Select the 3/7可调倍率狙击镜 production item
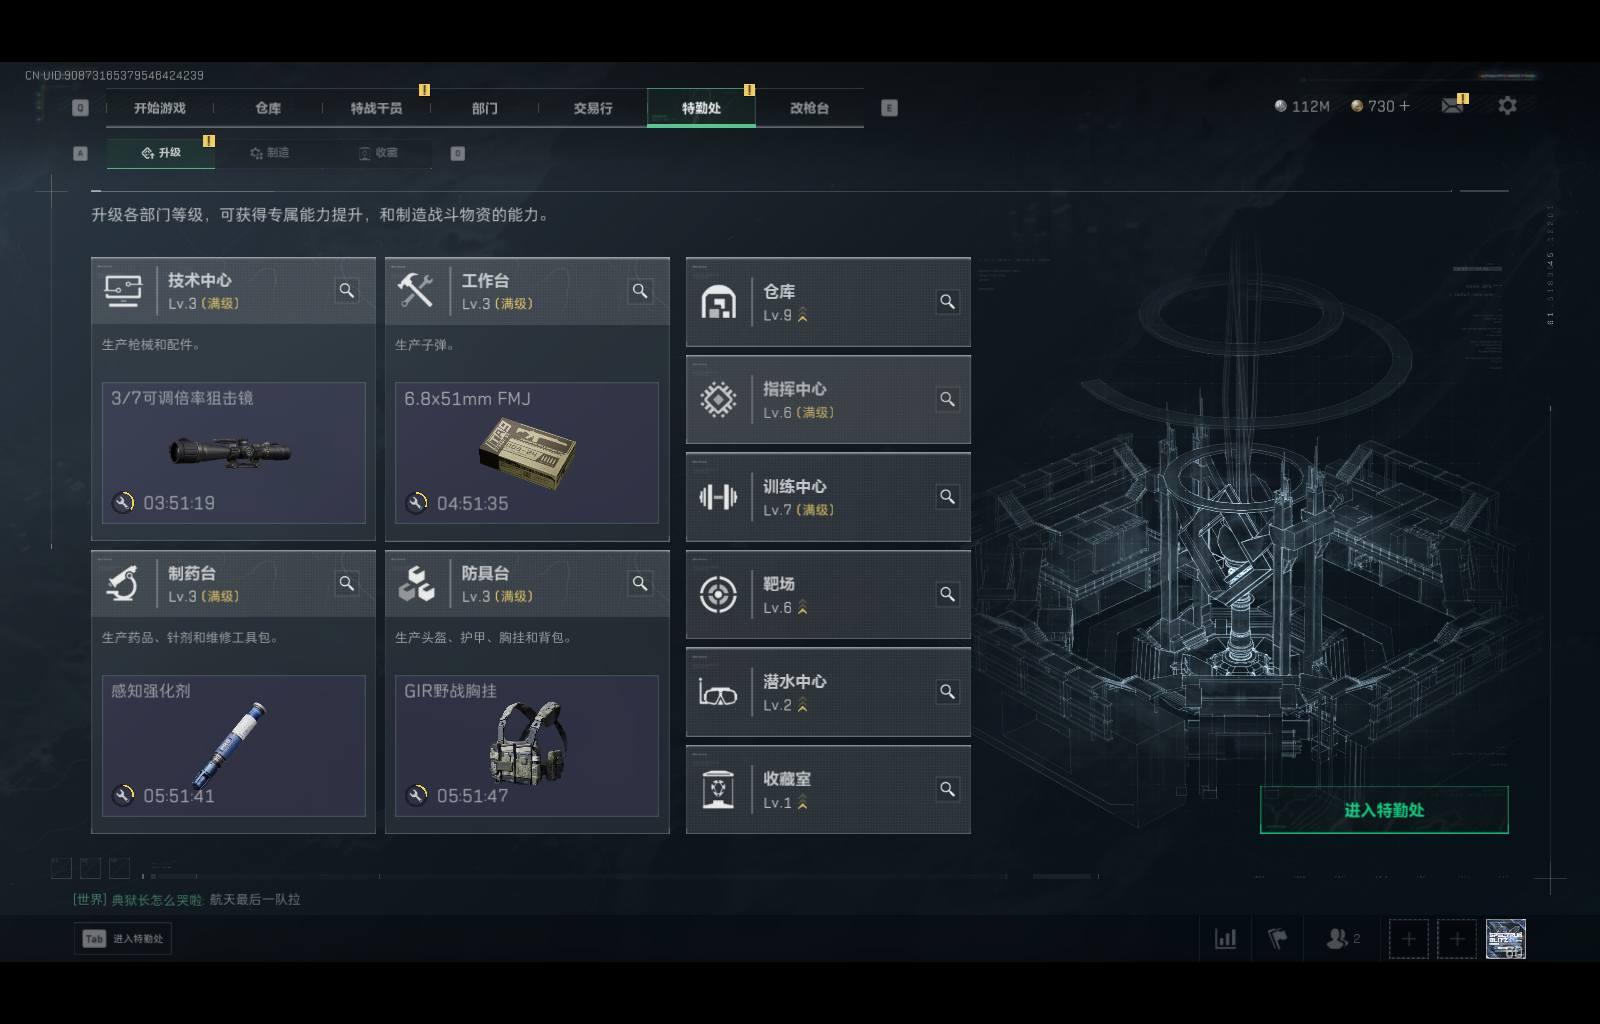Image resolution: width=1600 pixels, height=1024 pixels. click(x=233, y=452)
